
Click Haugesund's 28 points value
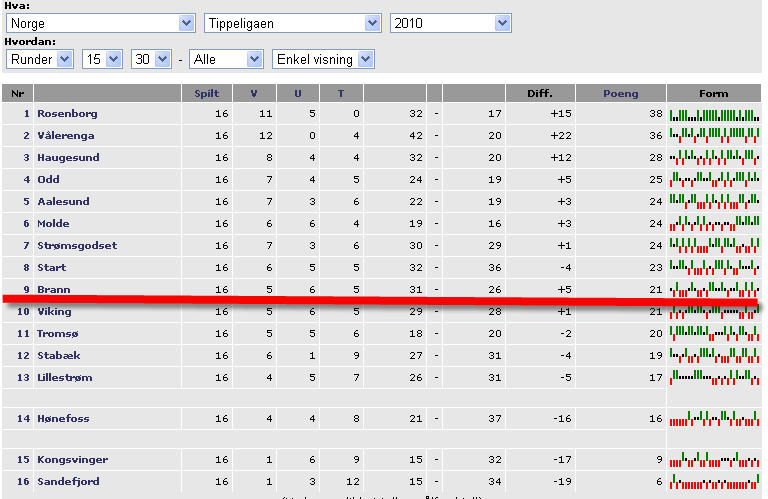pyautogui.click(x=655, y=158)
